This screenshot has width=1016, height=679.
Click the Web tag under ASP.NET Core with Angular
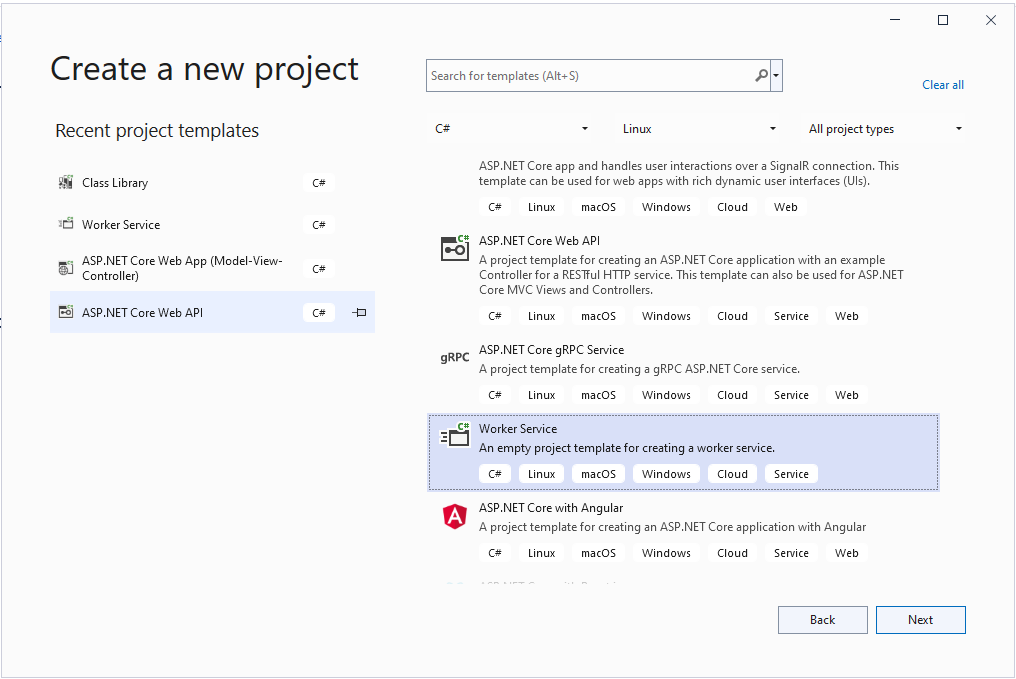pyautogui.click(x=846, y=553)
